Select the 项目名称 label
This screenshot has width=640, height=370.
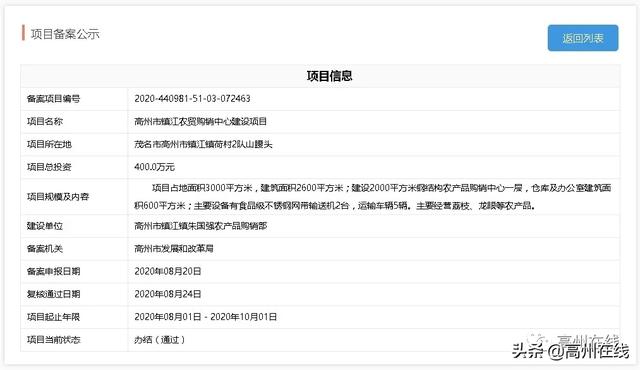45,122
